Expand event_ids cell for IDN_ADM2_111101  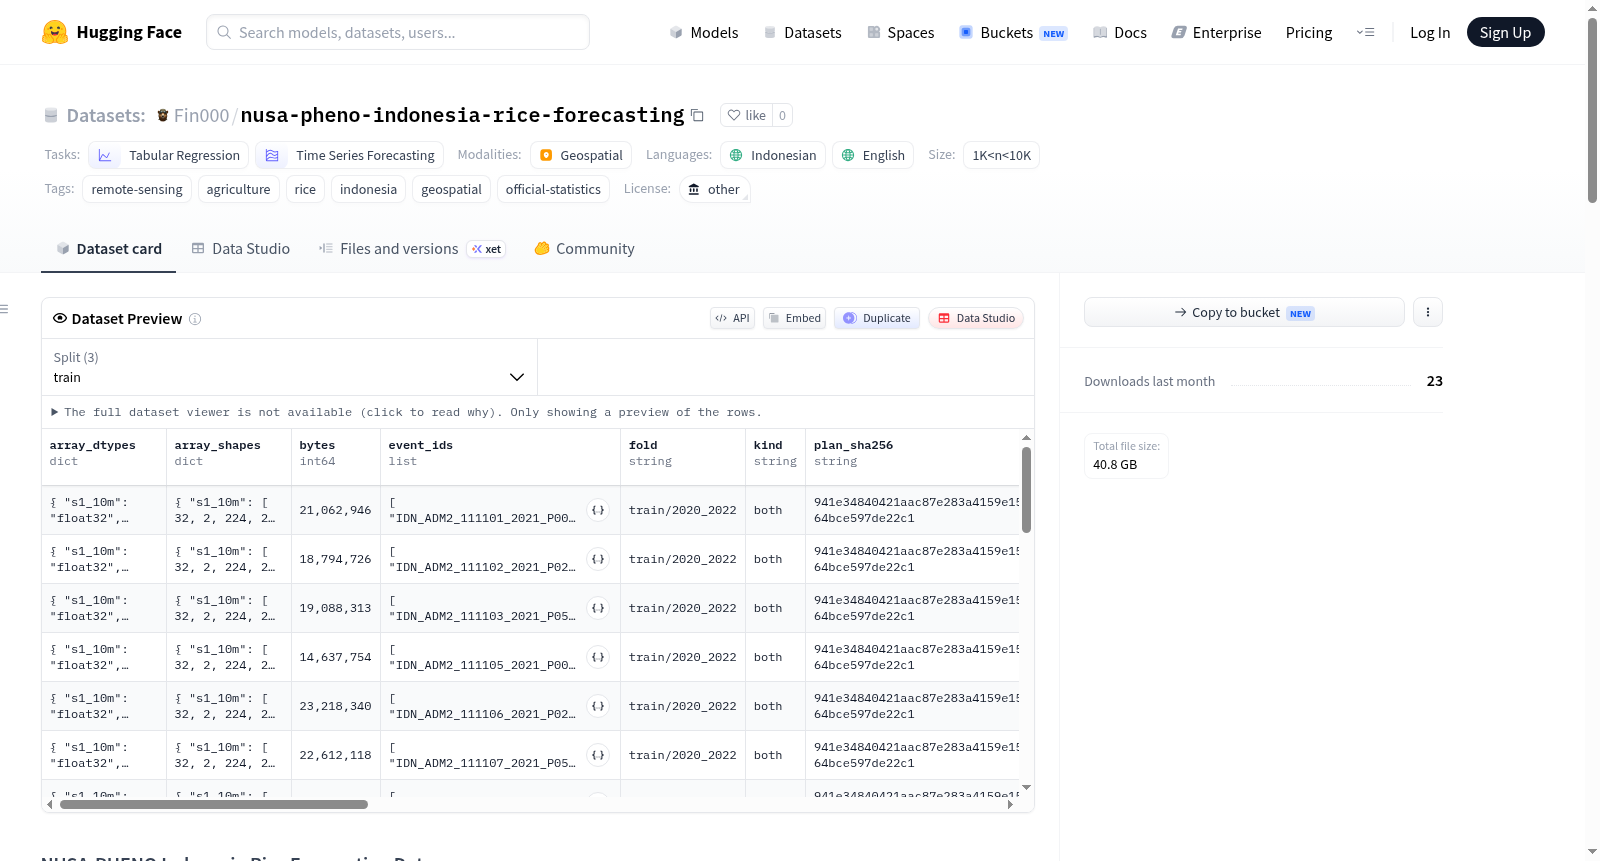[598, 510]
